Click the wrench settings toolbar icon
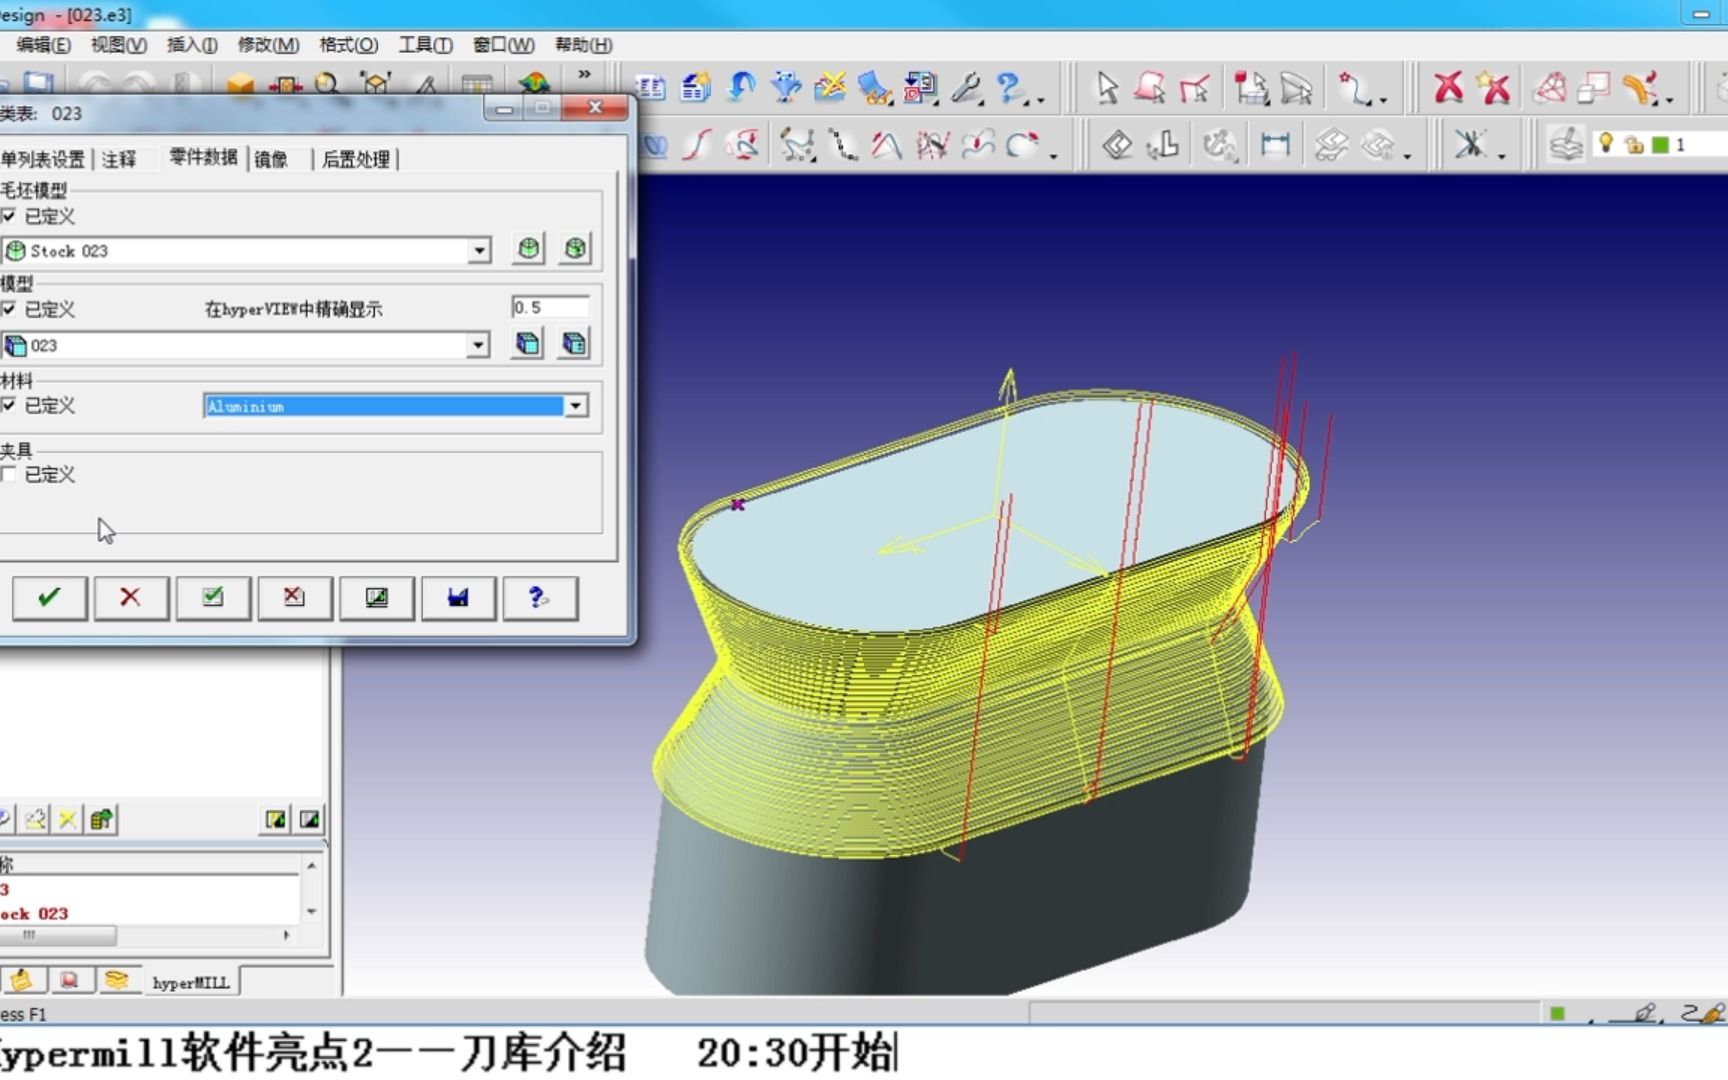 pos(967,88)
